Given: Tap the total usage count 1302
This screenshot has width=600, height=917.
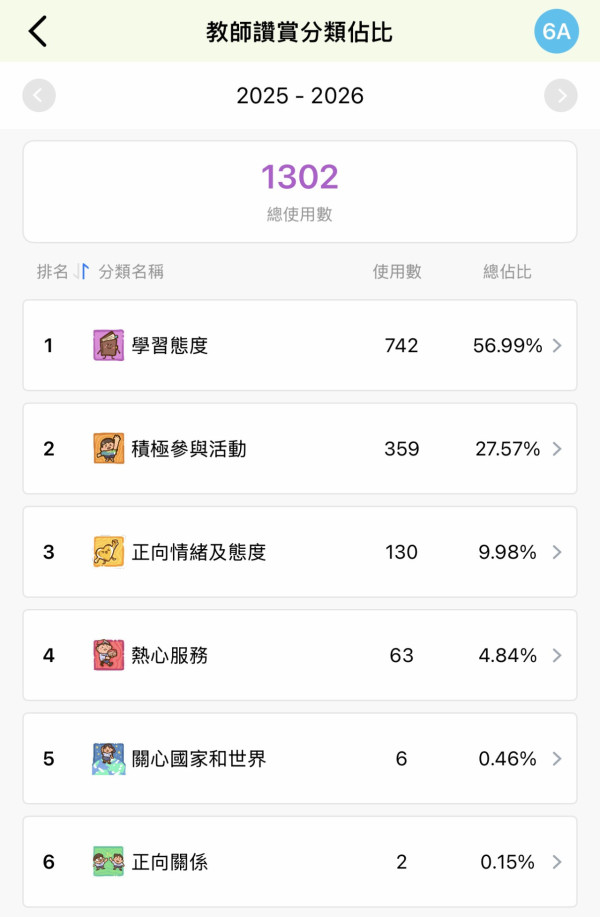Looking at the screenshot, I should coord(300,175).
